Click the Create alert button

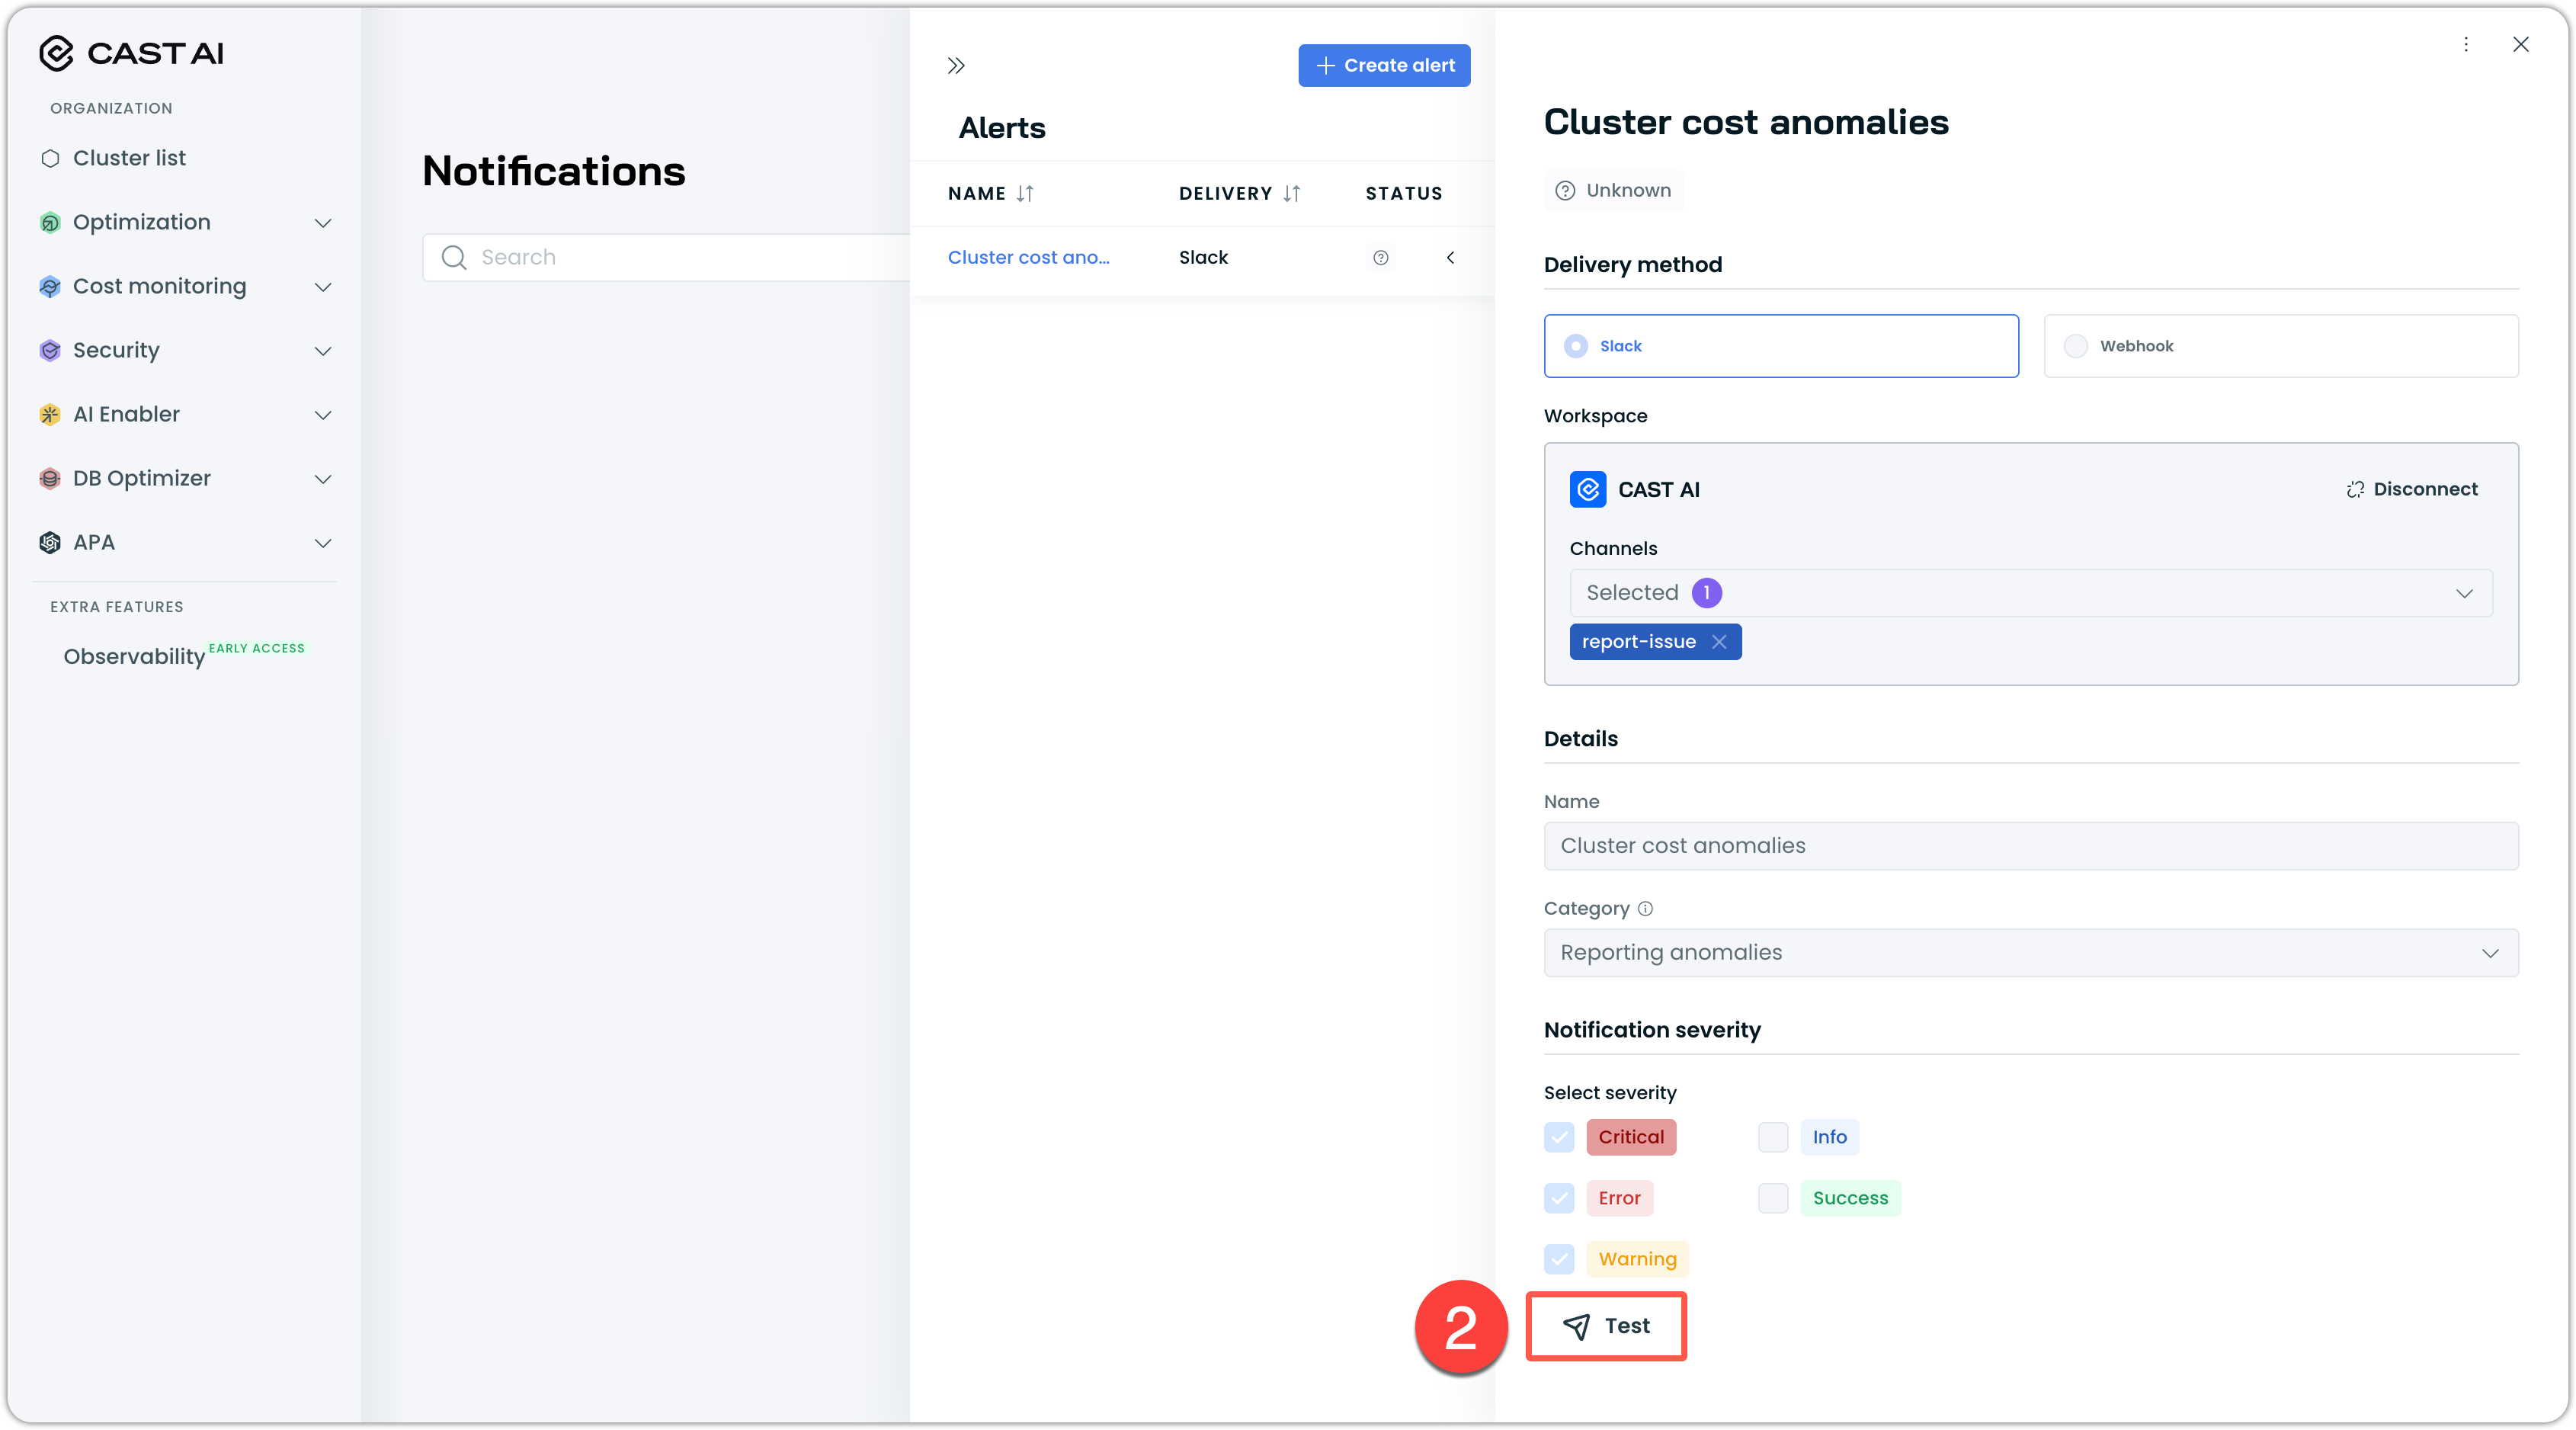point(1384,65)
